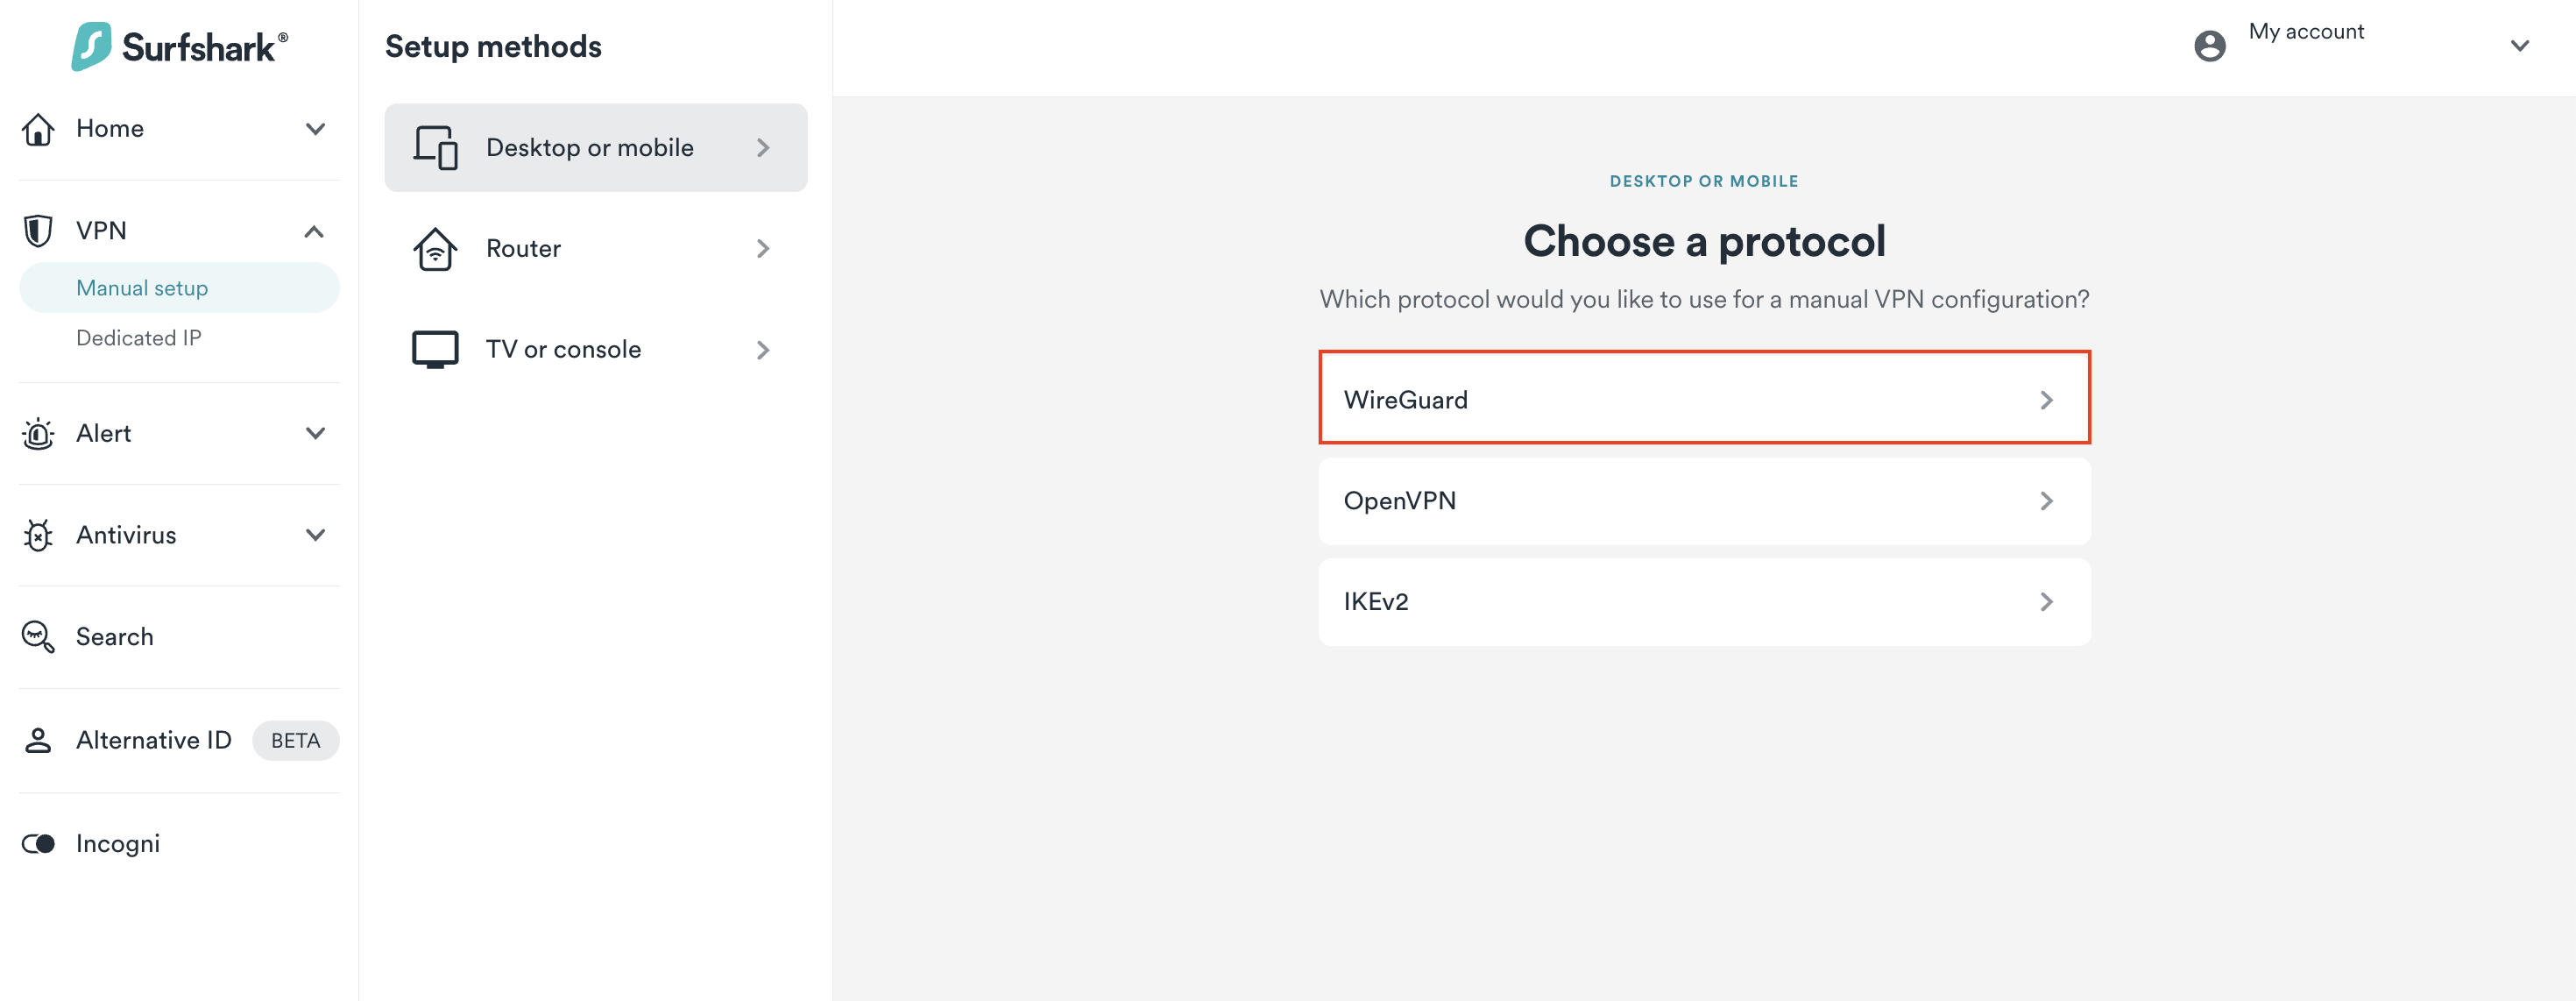Expand the Home sidebar section
Viewport: 2576px width, 1001px height.
(x=315, y=129)
